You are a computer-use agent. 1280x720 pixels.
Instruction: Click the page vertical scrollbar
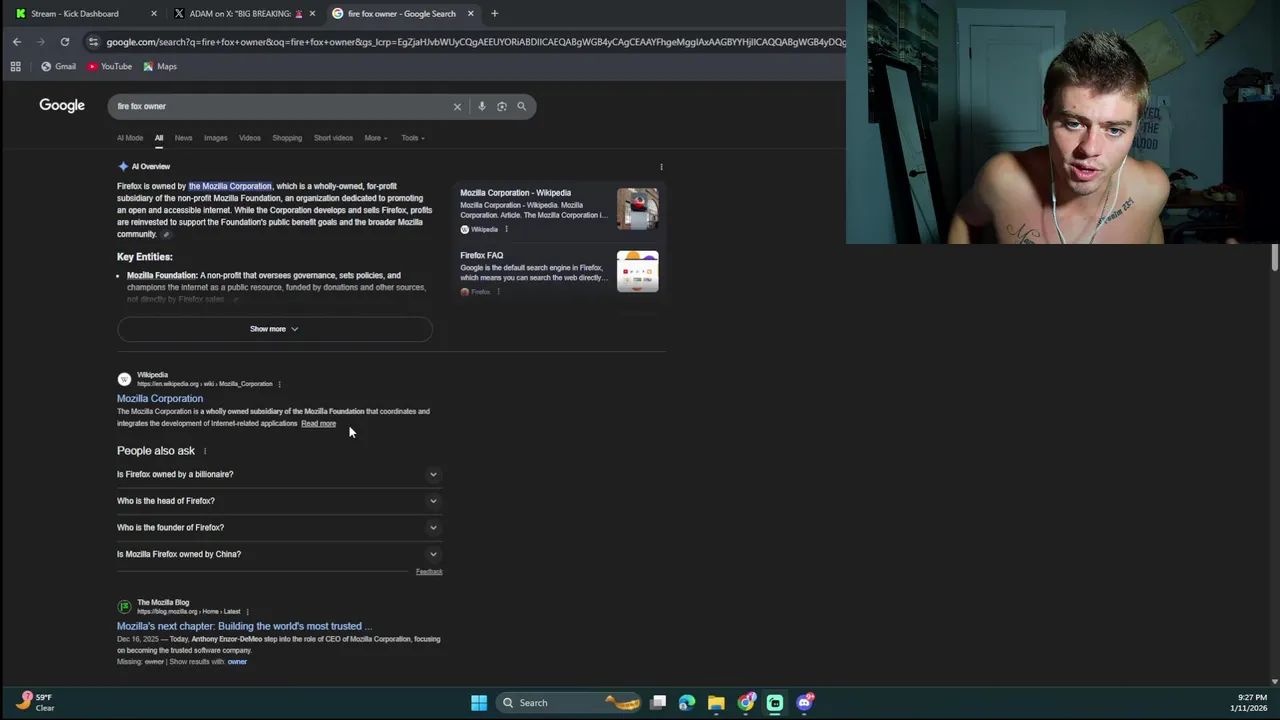[1275, 257]
